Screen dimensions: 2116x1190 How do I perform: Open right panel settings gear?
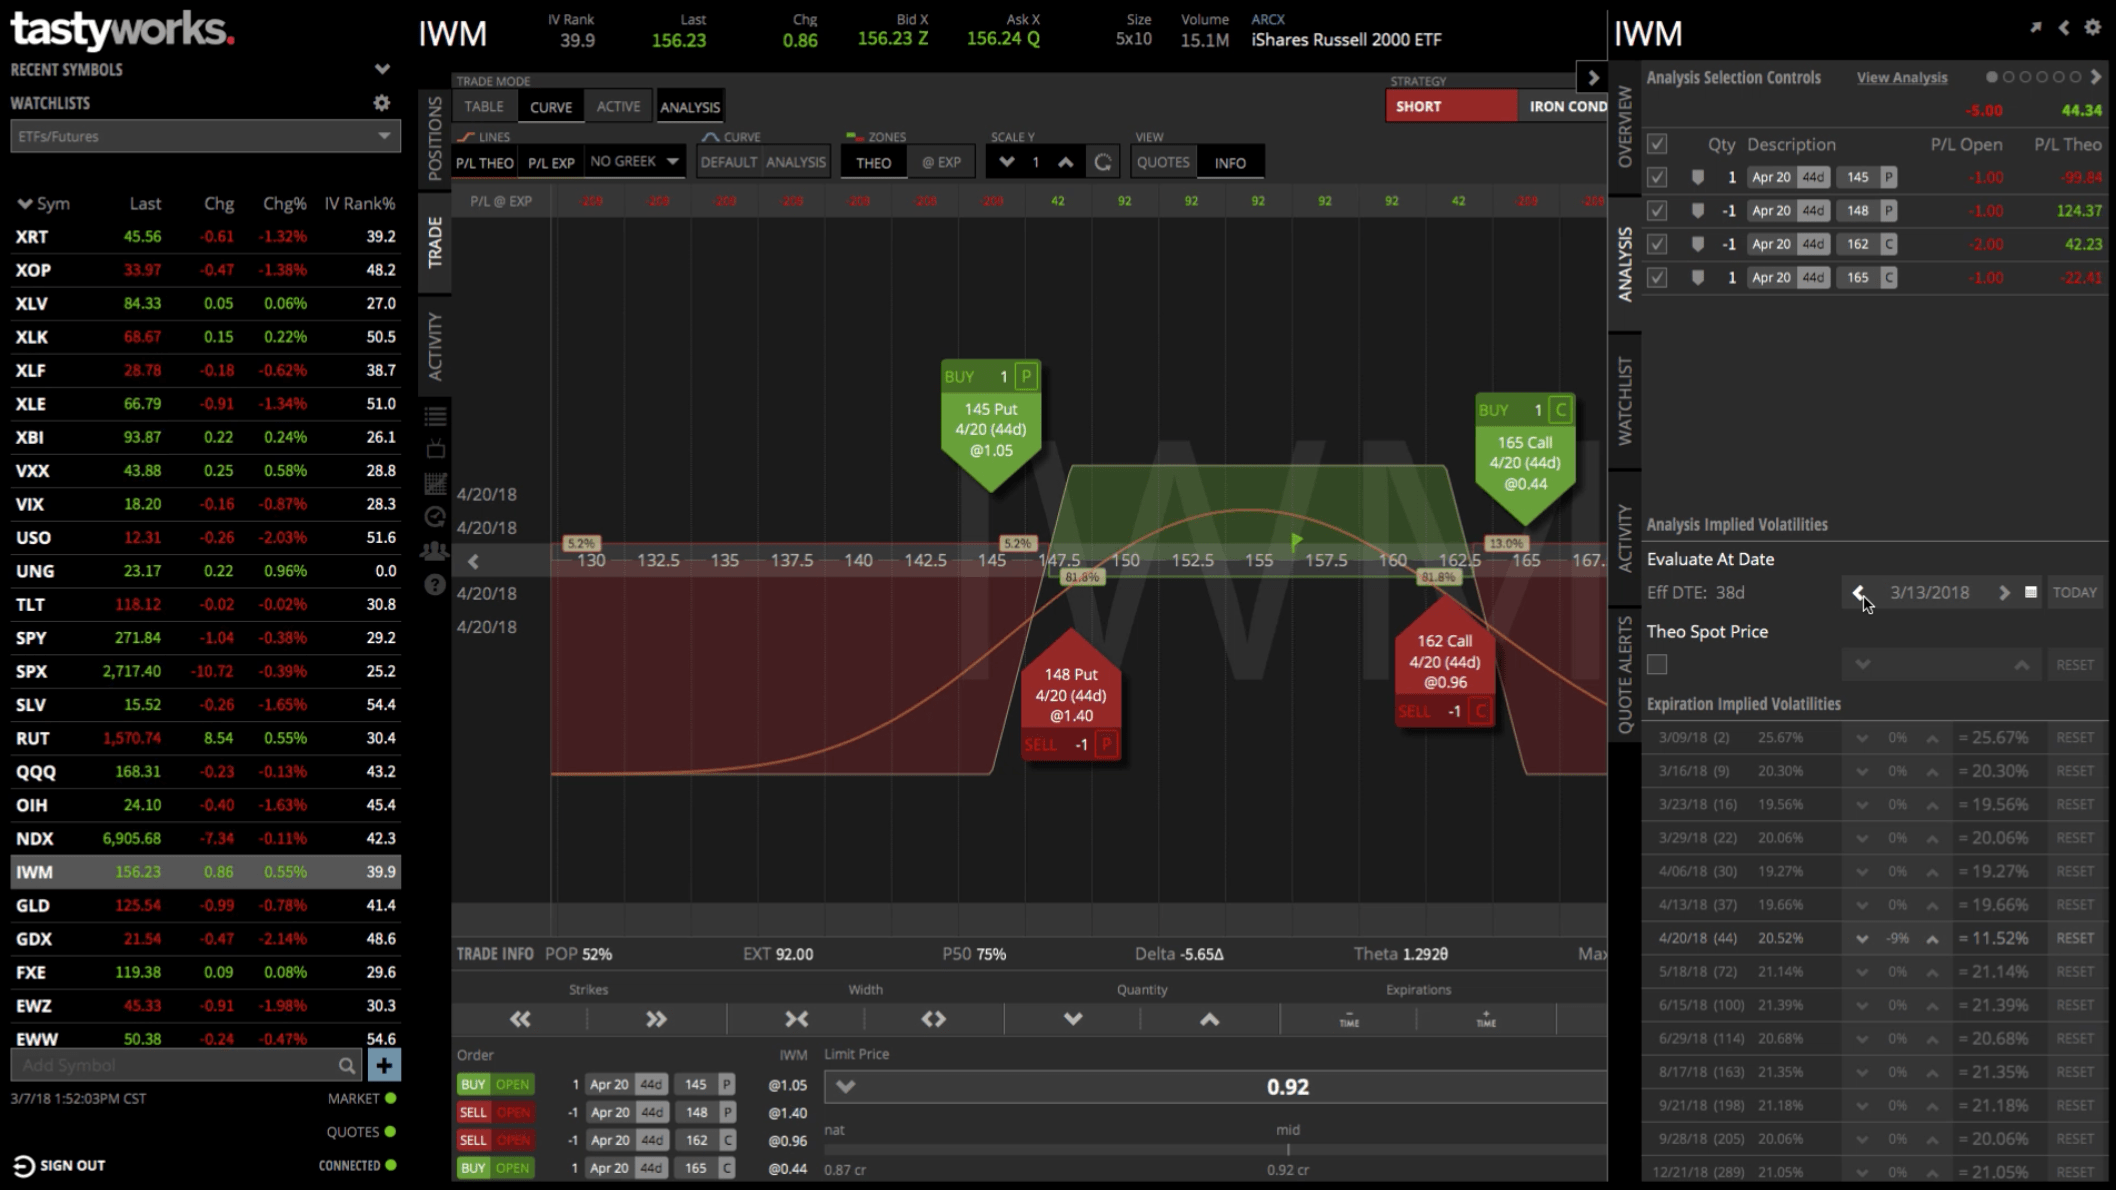(2093, 28)
